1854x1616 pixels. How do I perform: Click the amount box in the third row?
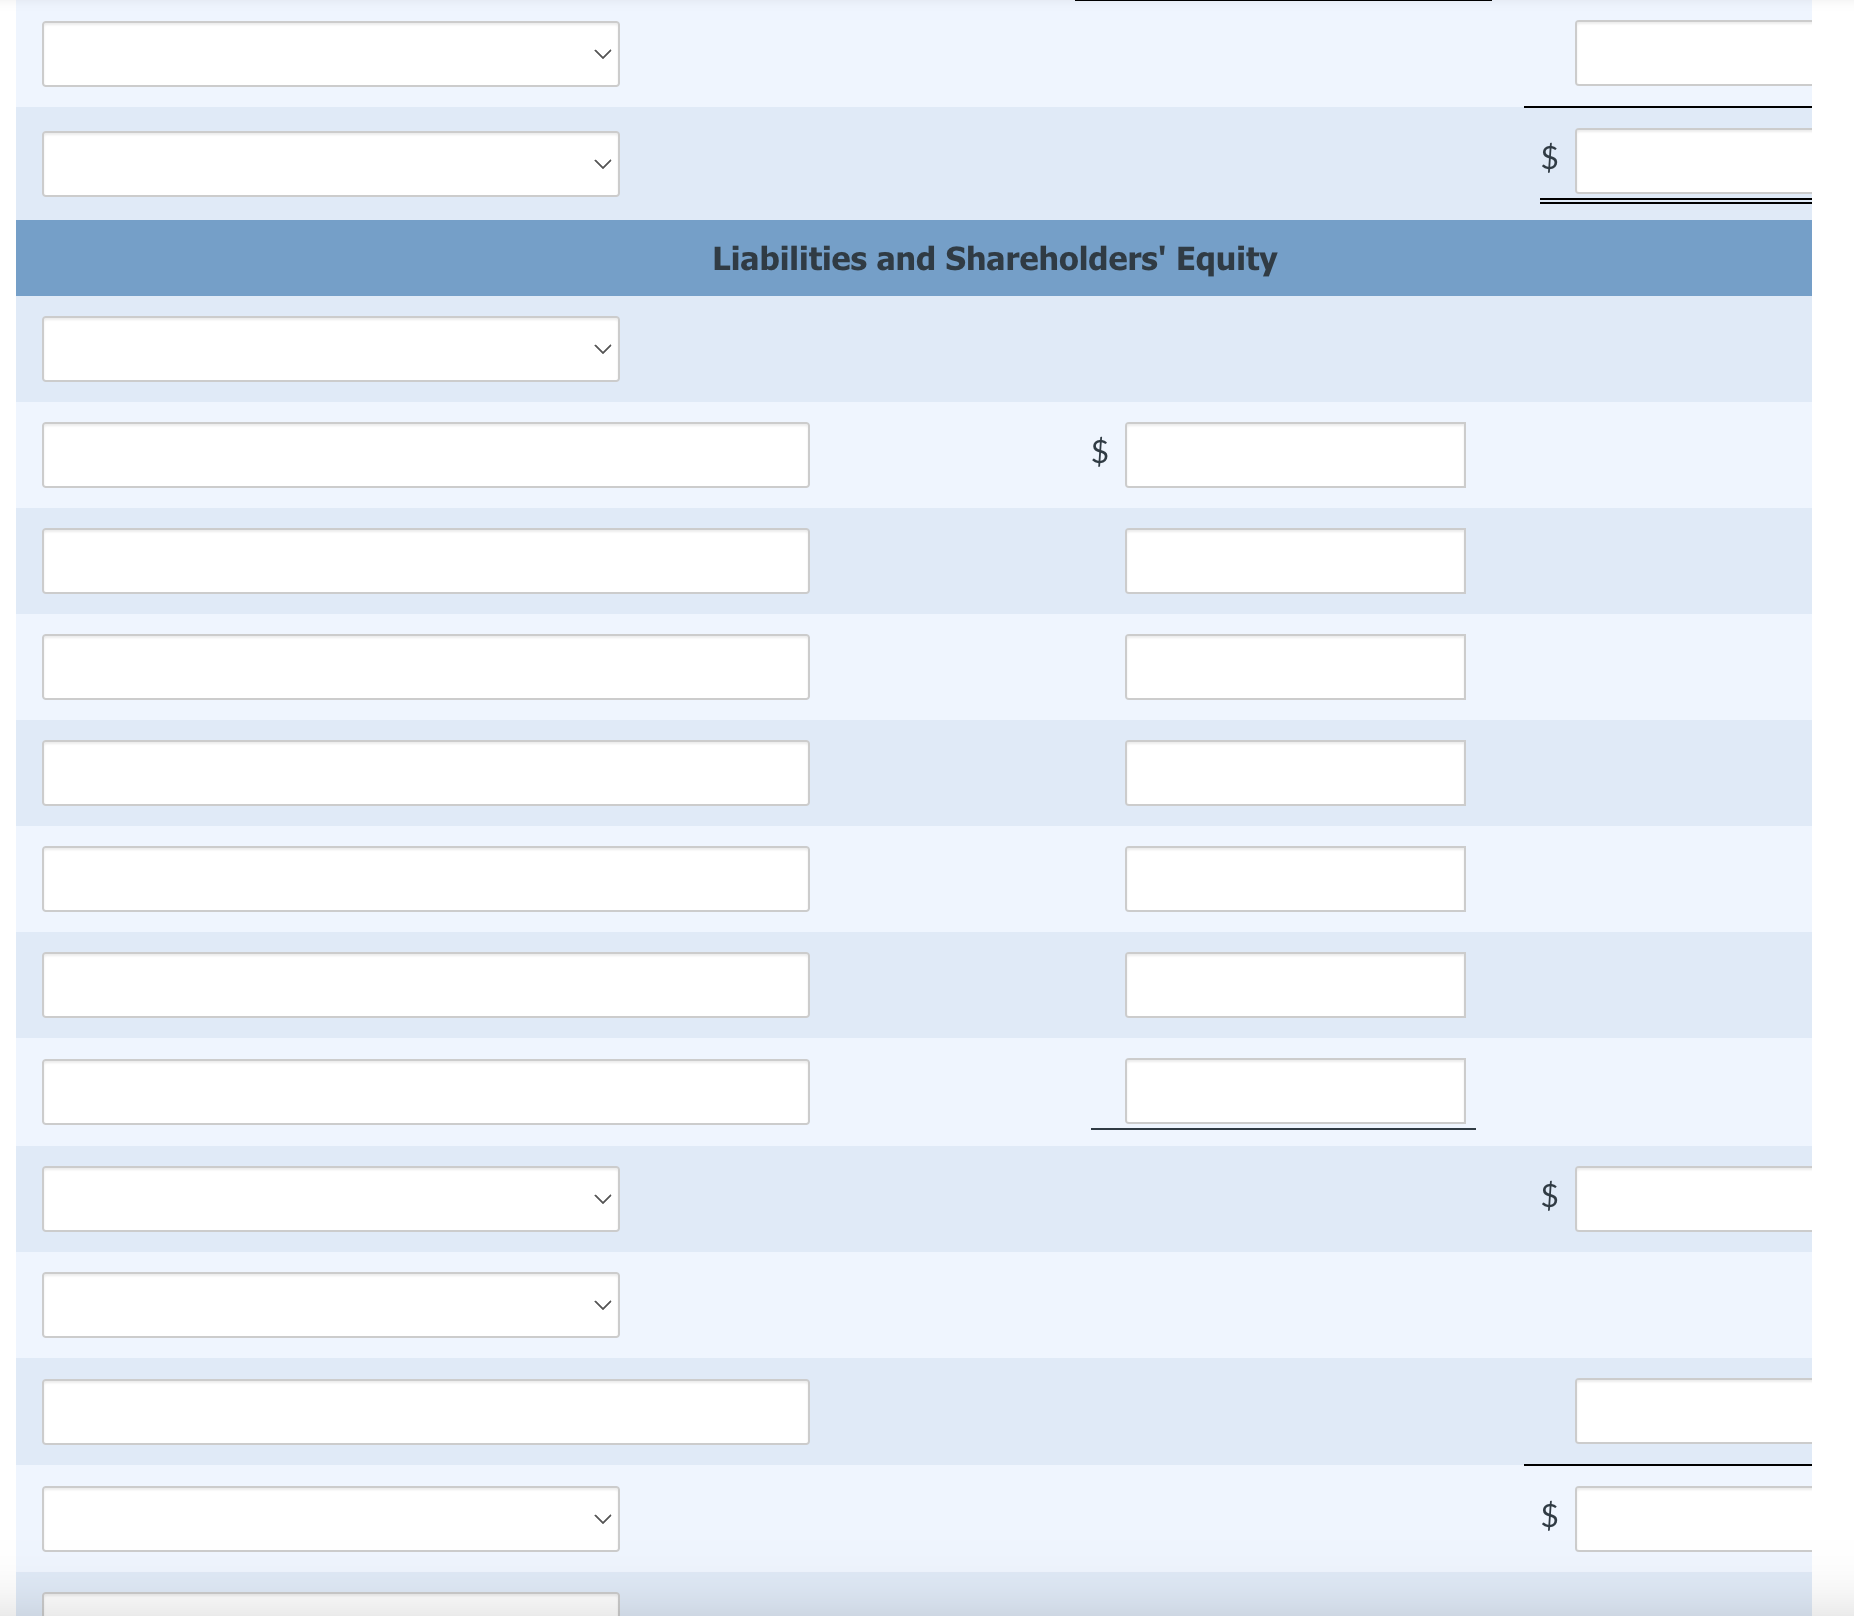point(1295,666)
